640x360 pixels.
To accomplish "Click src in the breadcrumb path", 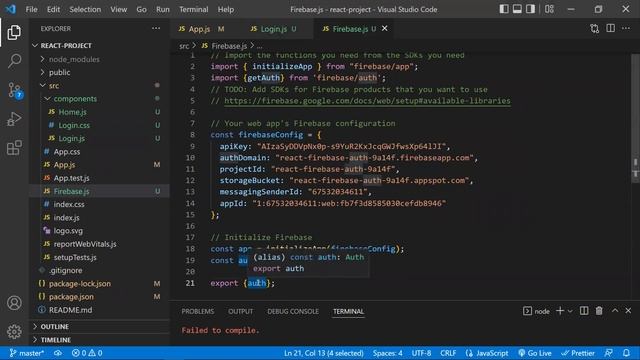I will [184, 46].
